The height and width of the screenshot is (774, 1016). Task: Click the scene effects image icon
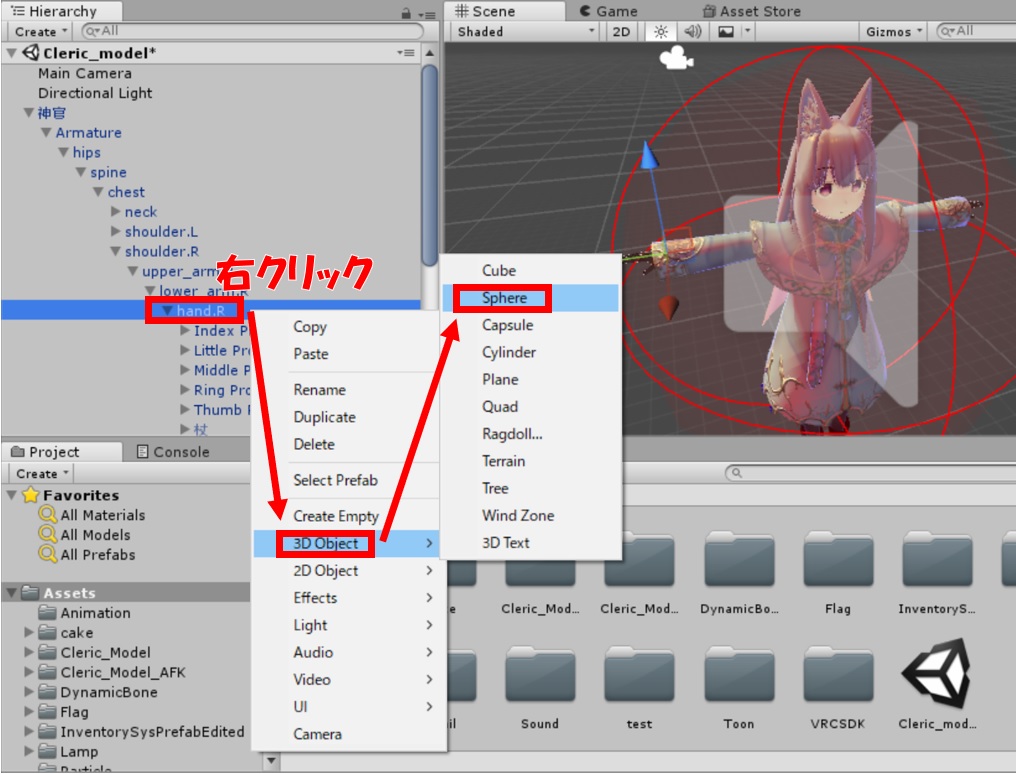click(726, 32)
